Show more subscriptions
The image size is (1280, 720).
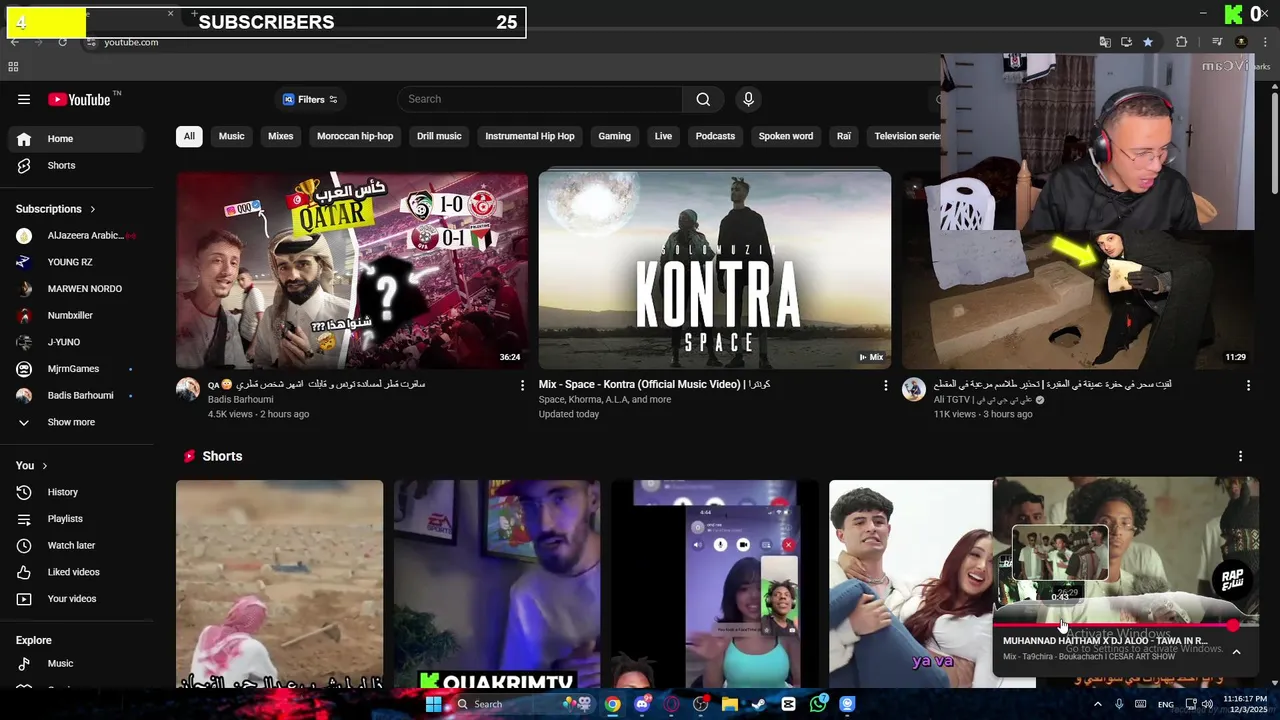click(x=76, y=422)
